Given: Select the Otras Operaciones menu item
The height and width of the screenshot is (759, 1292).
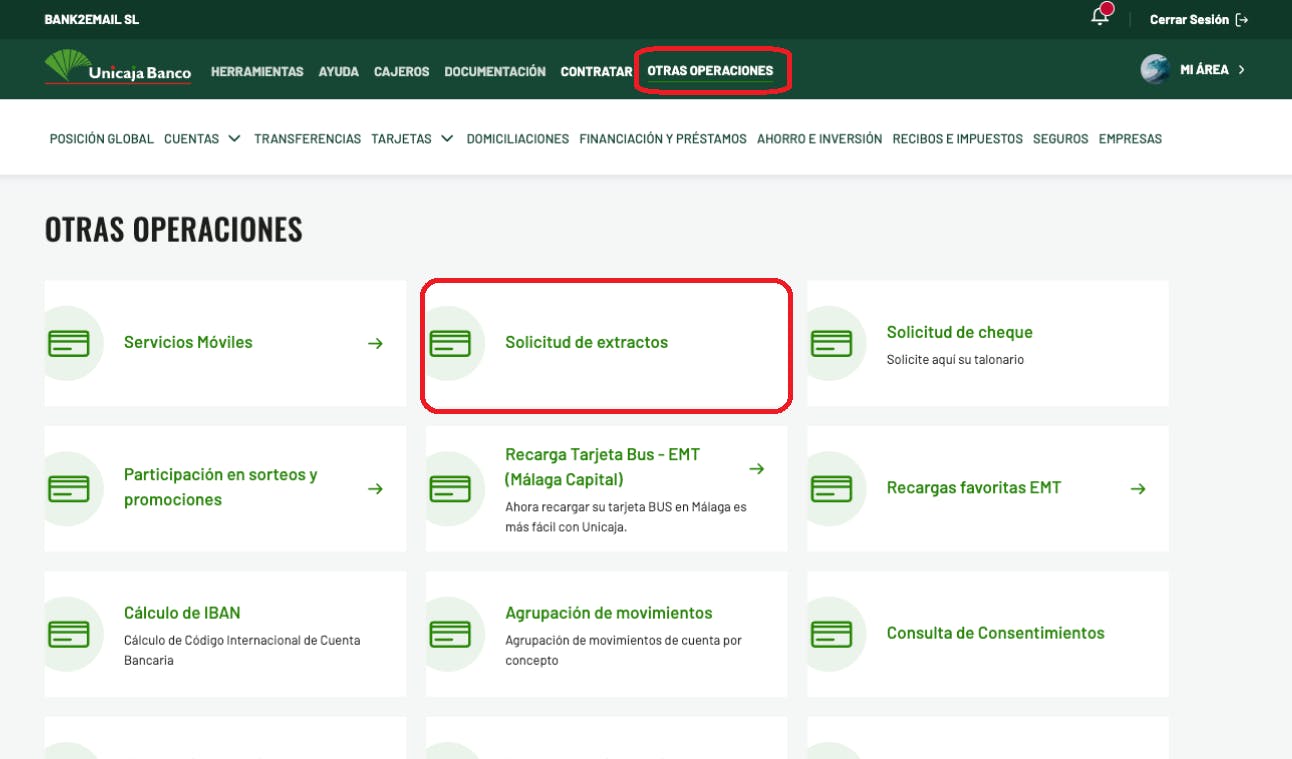Looking at the screenshot, I should (x=710, y=71).
